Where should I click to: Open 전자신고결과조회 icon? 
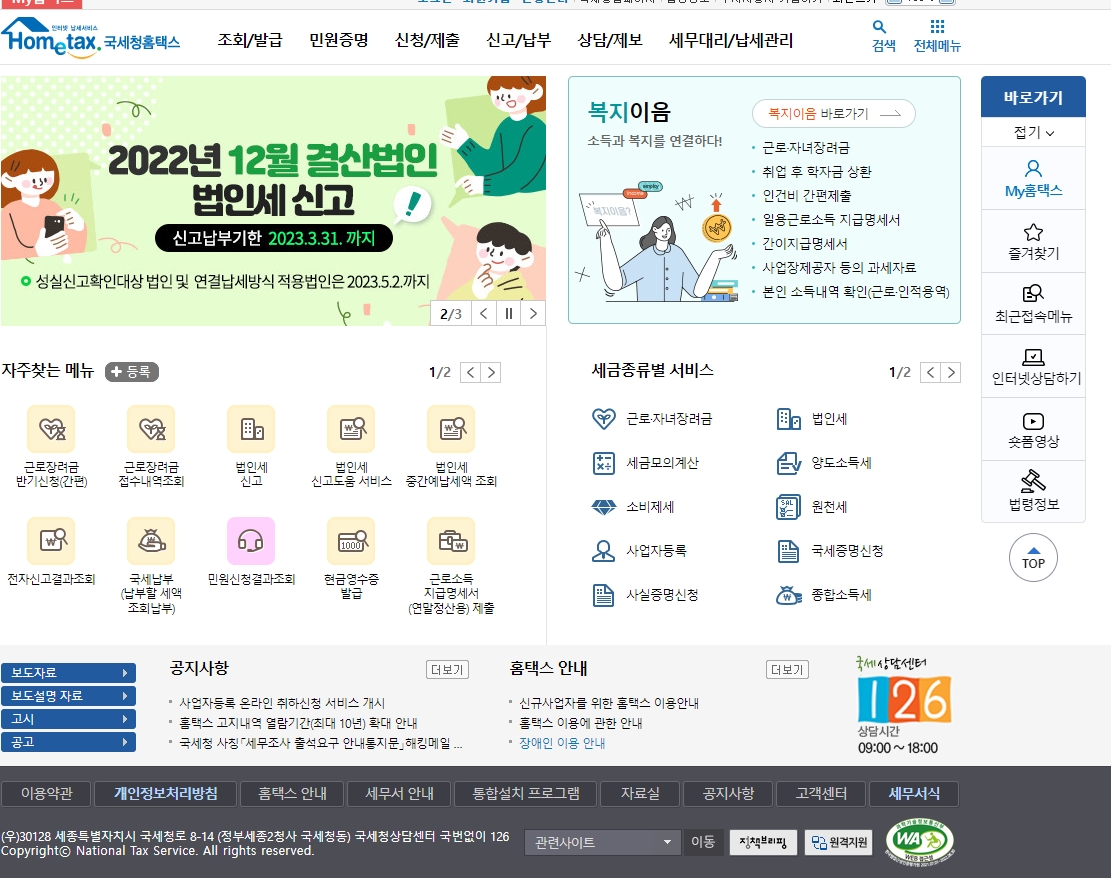(x=51, y=541)
